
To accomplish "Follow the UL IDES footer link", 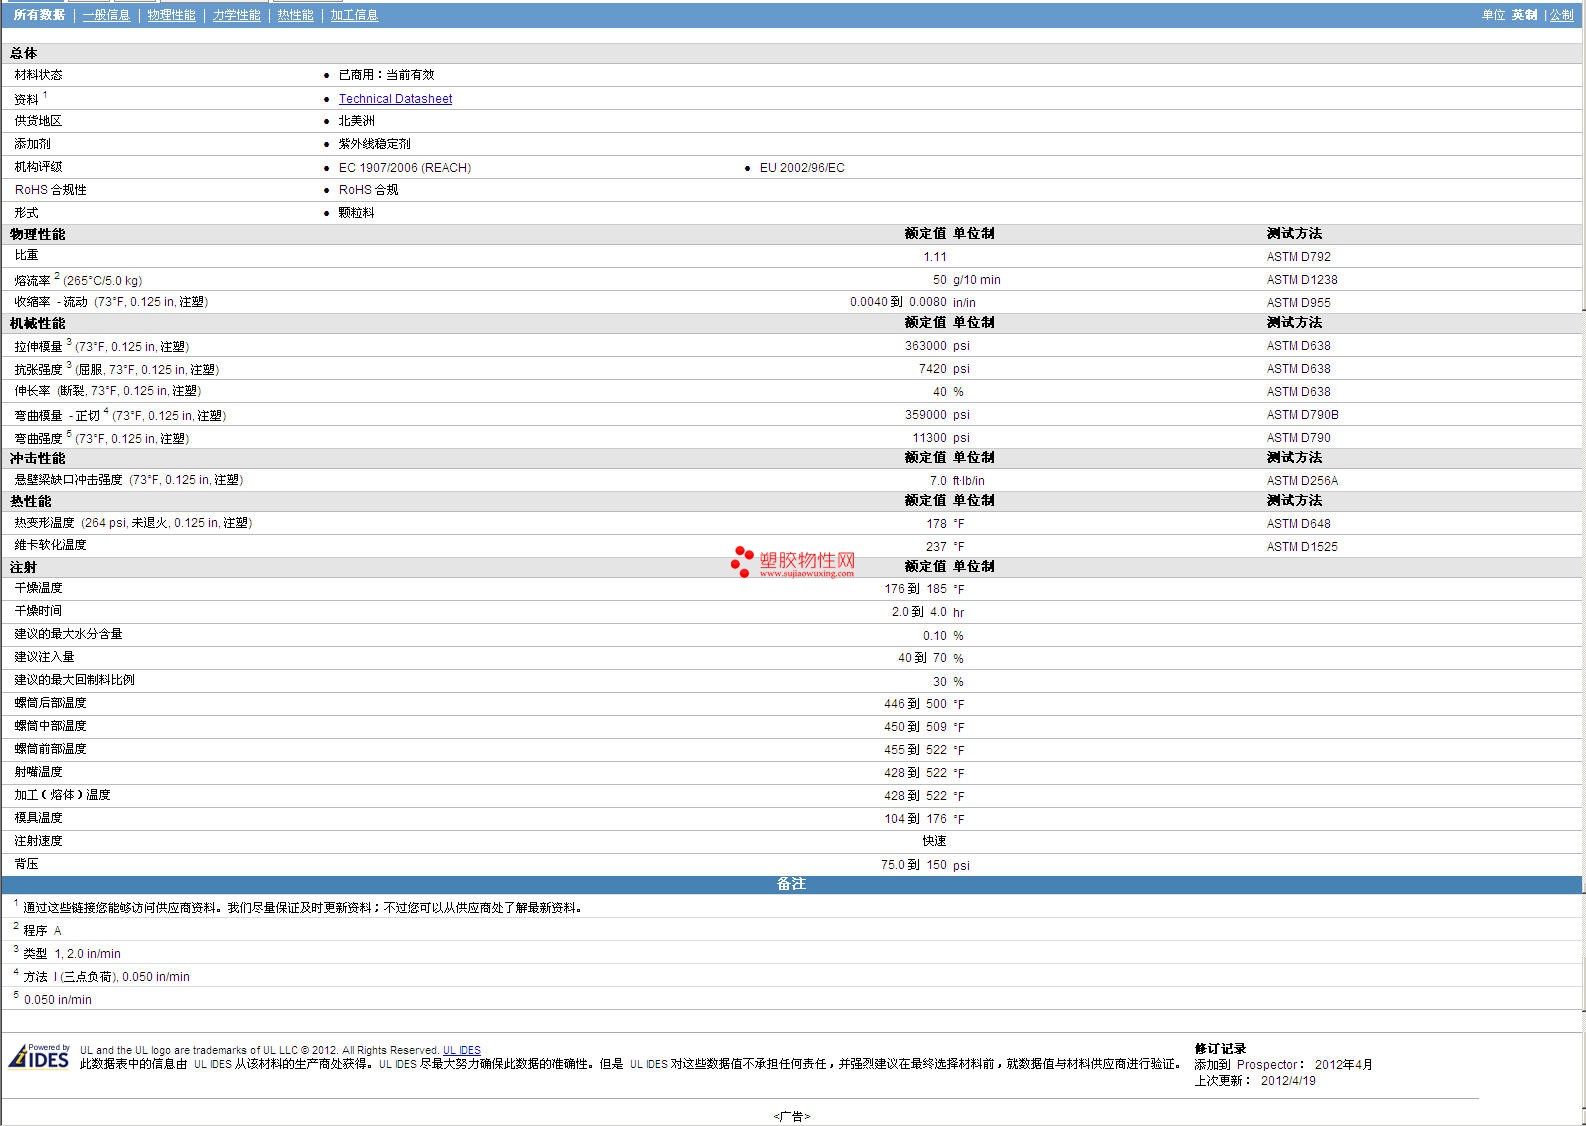I will (461, 1050).
